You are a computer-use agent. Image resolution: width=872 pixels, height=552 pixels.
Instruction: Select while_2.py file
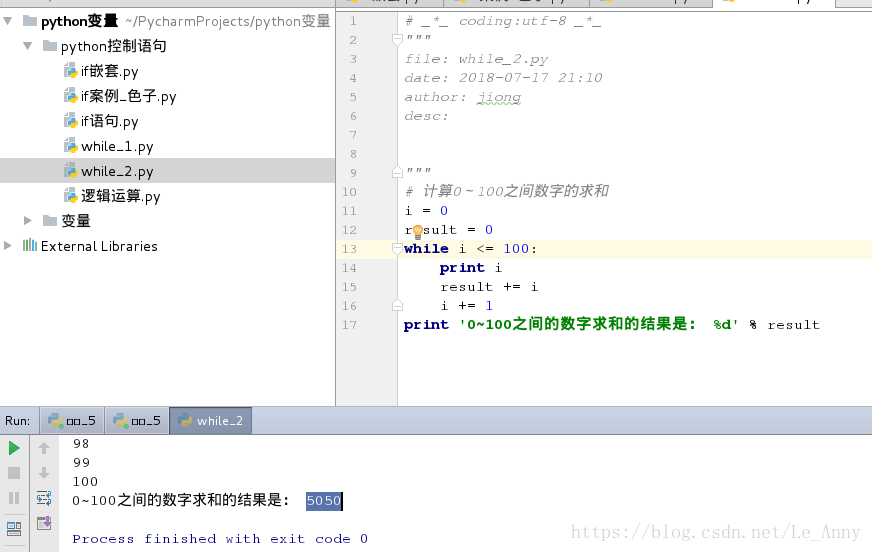tap(117, 171)
